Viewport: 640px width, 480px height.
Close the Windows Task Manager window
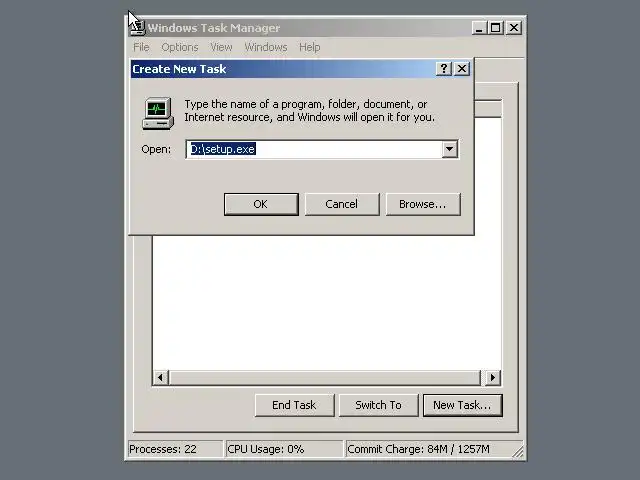click(x=514, y=28)
